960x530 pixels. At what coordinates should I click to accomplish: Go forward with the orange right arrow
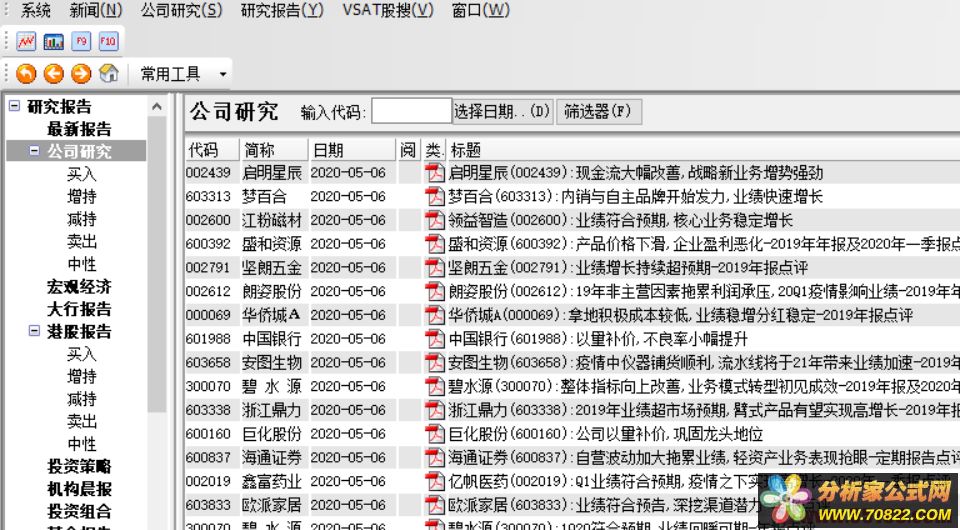81,74
